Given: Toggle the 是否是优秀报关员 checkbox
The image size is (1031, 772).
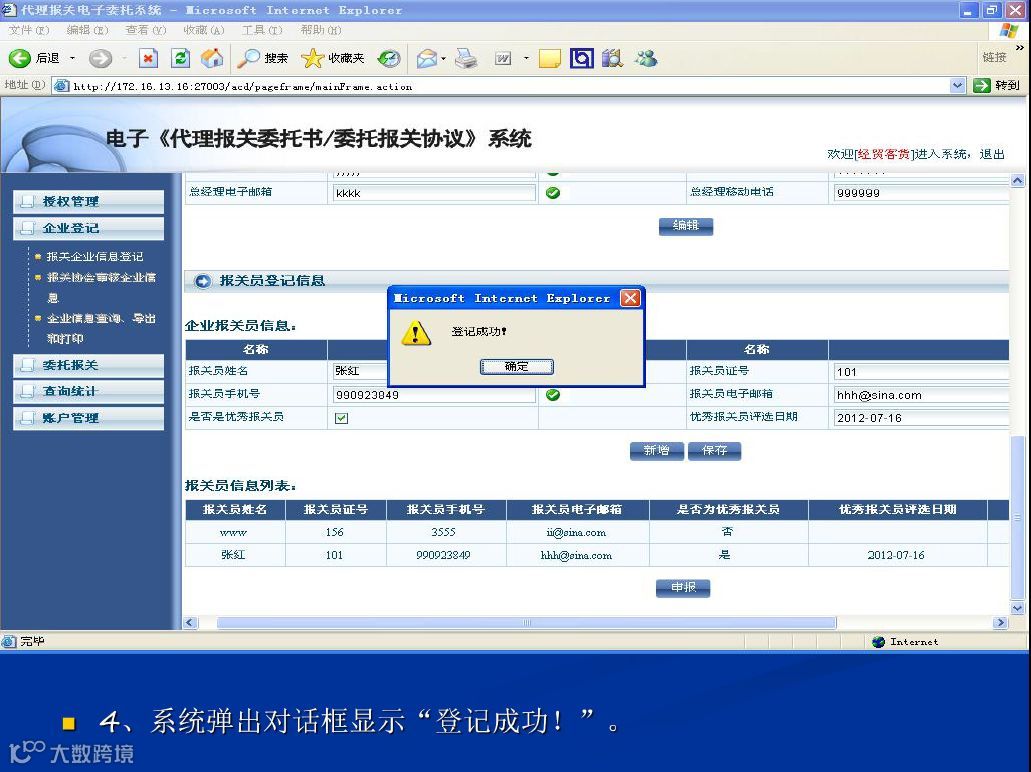Looking at the screenshot, I should pyautogui.click(x=341, y=418).
